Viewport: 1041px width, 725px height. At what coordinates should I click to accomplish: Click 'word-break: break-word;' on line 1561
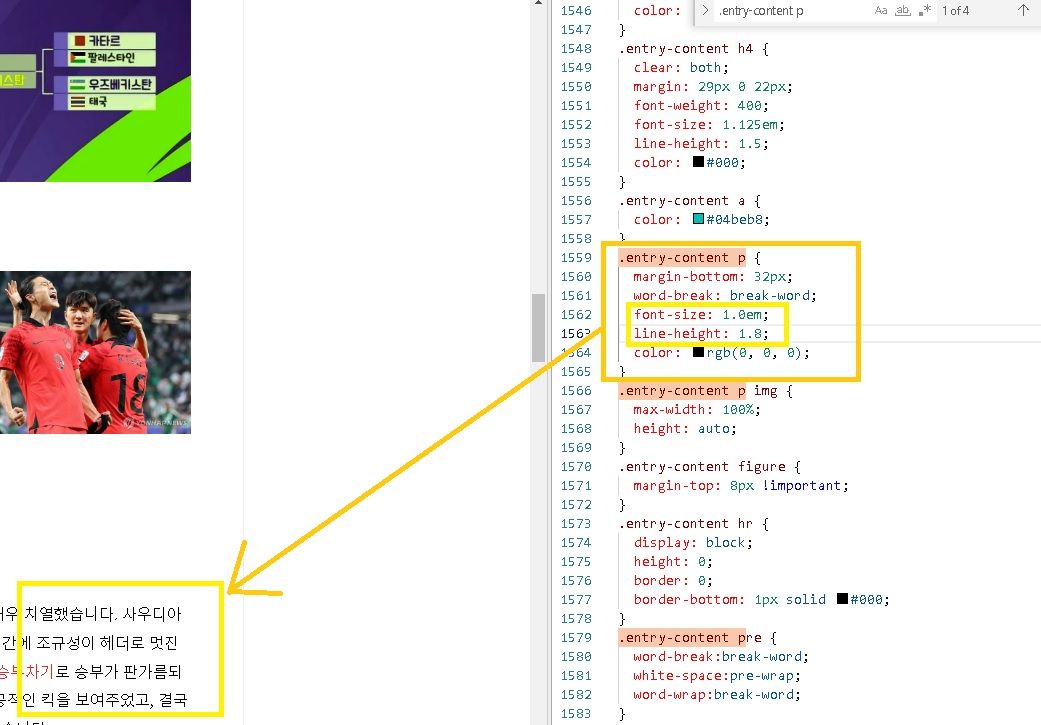(725, 295)
